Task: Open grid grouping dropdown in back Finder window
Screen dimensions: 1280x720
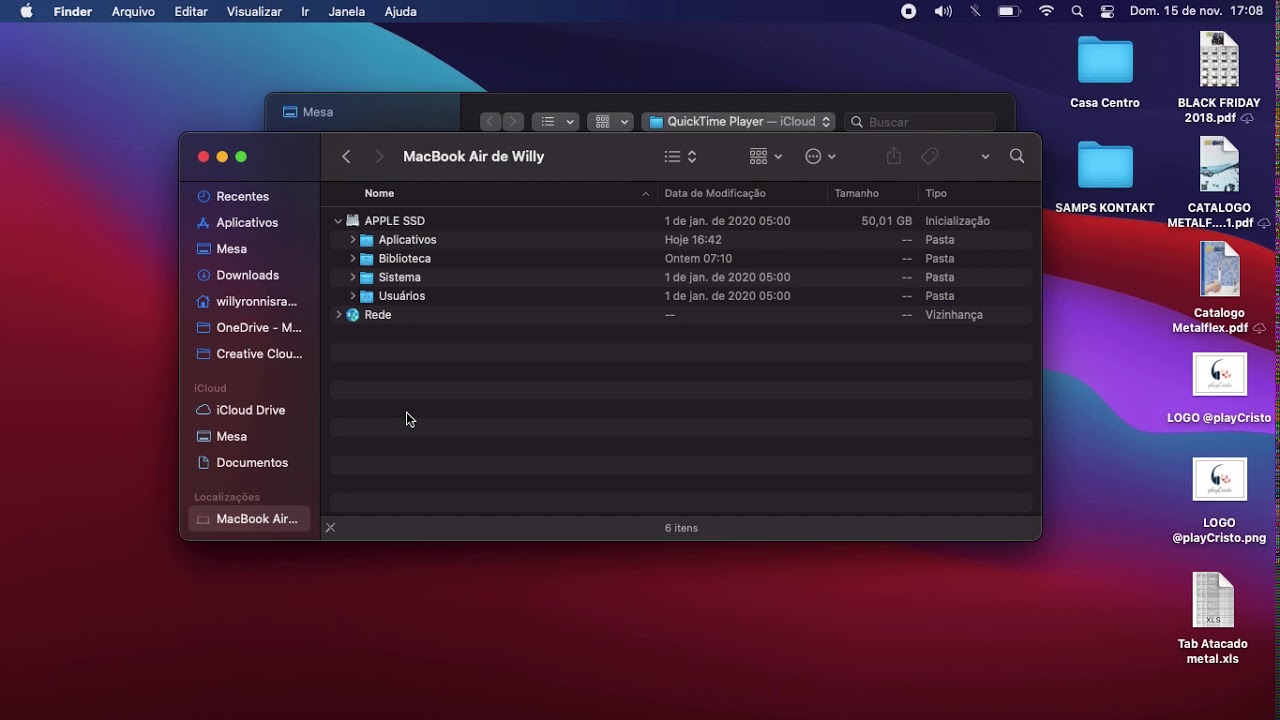Action: 611,122
